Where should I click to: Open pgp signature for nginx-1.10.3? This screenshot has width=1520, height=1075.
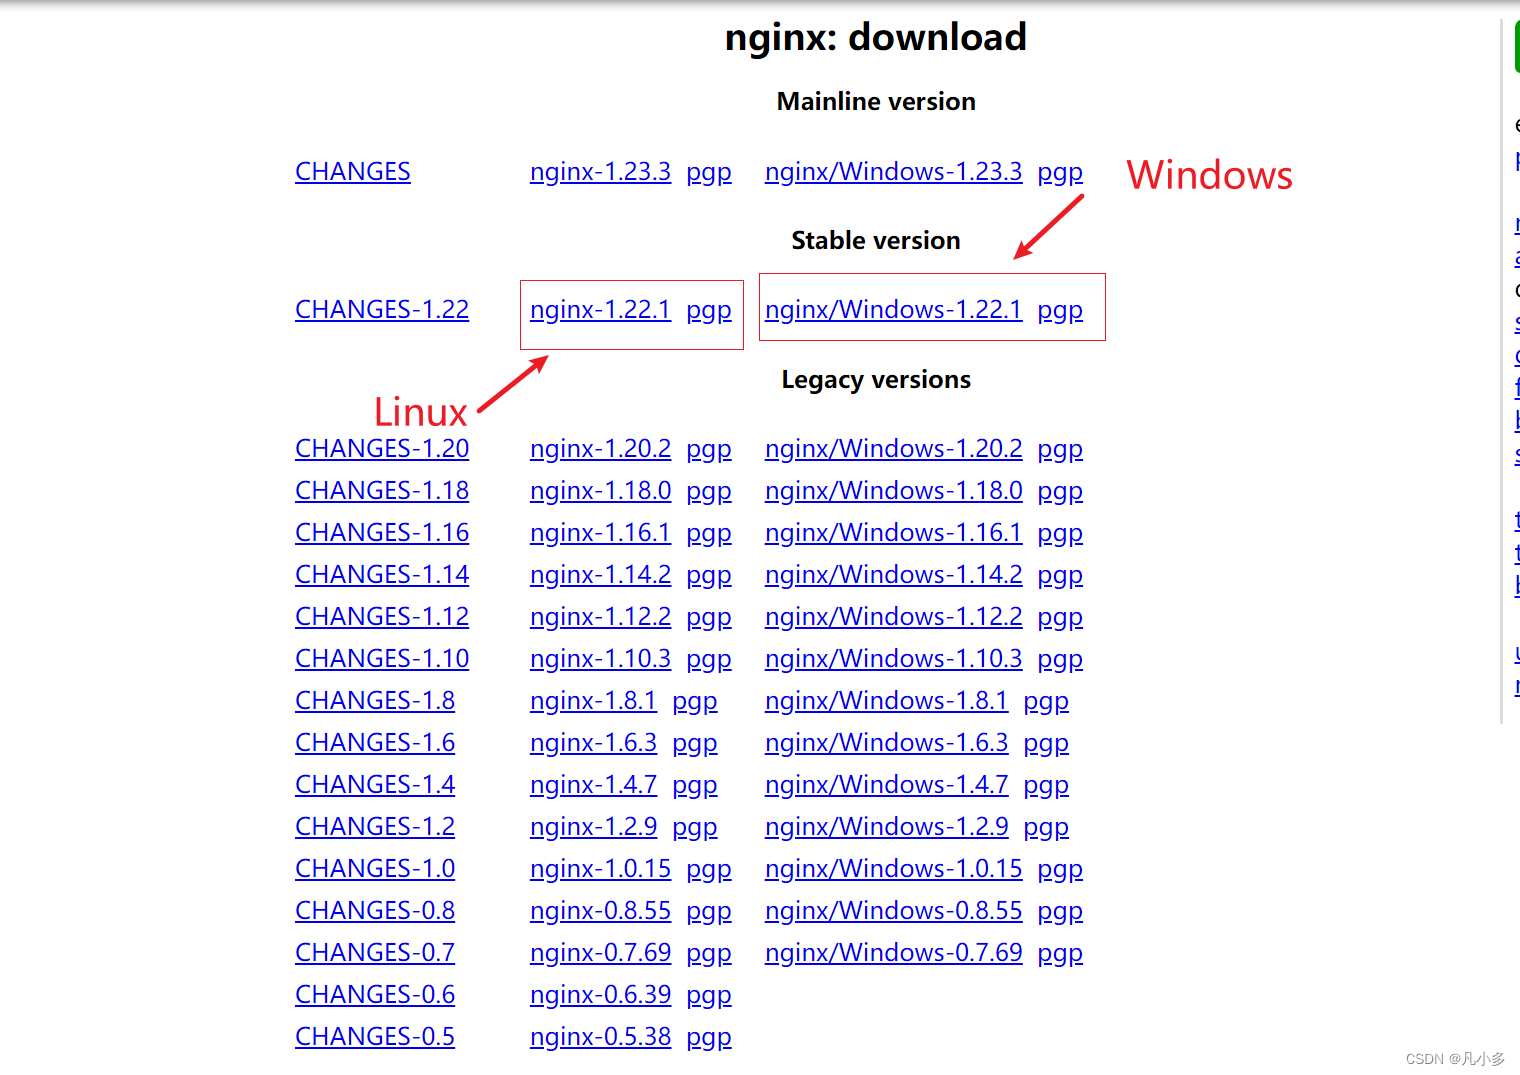709,659
